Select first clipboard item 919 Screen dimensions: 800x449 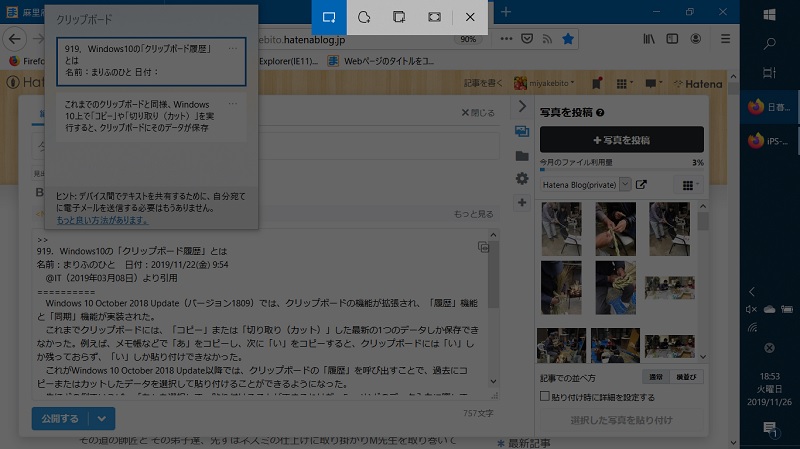[x=152, y=61]
